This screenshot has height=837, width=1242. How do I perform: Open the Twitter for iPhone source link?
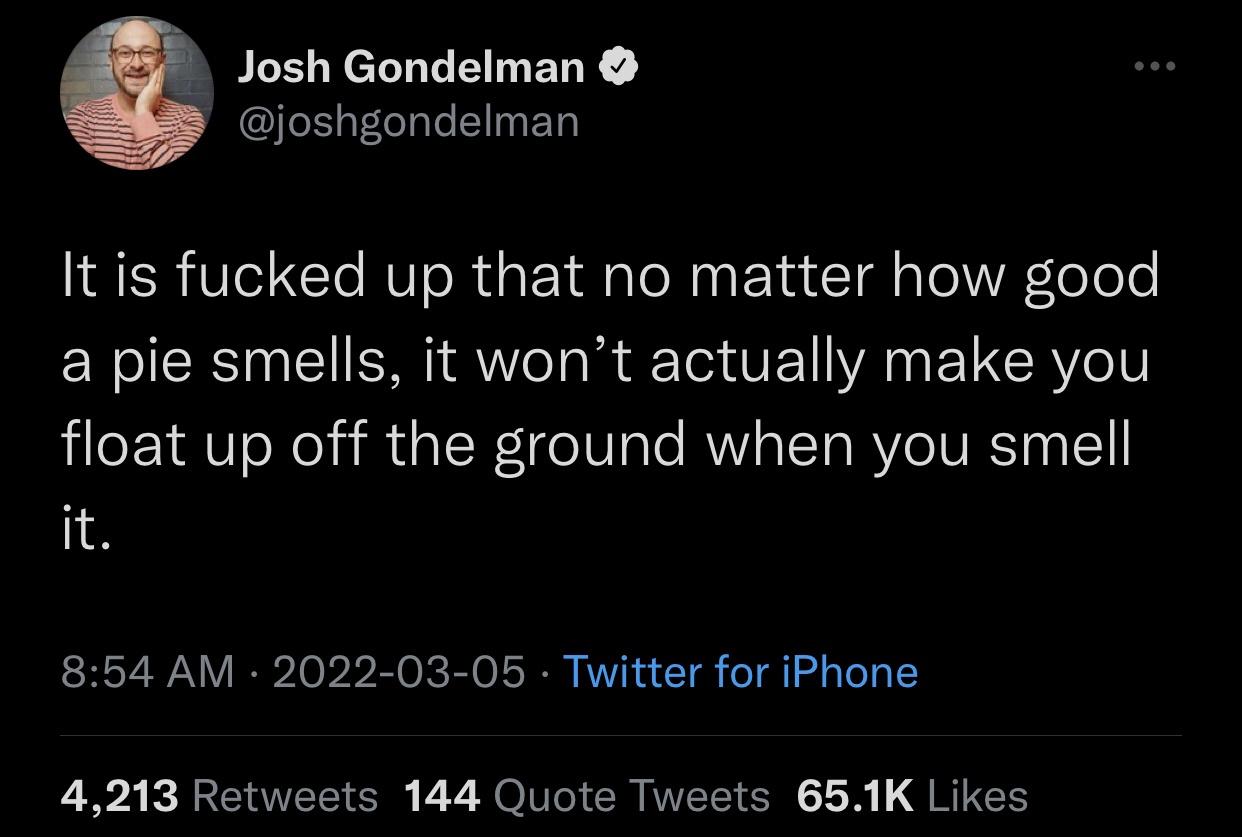[x=740, y=672]
